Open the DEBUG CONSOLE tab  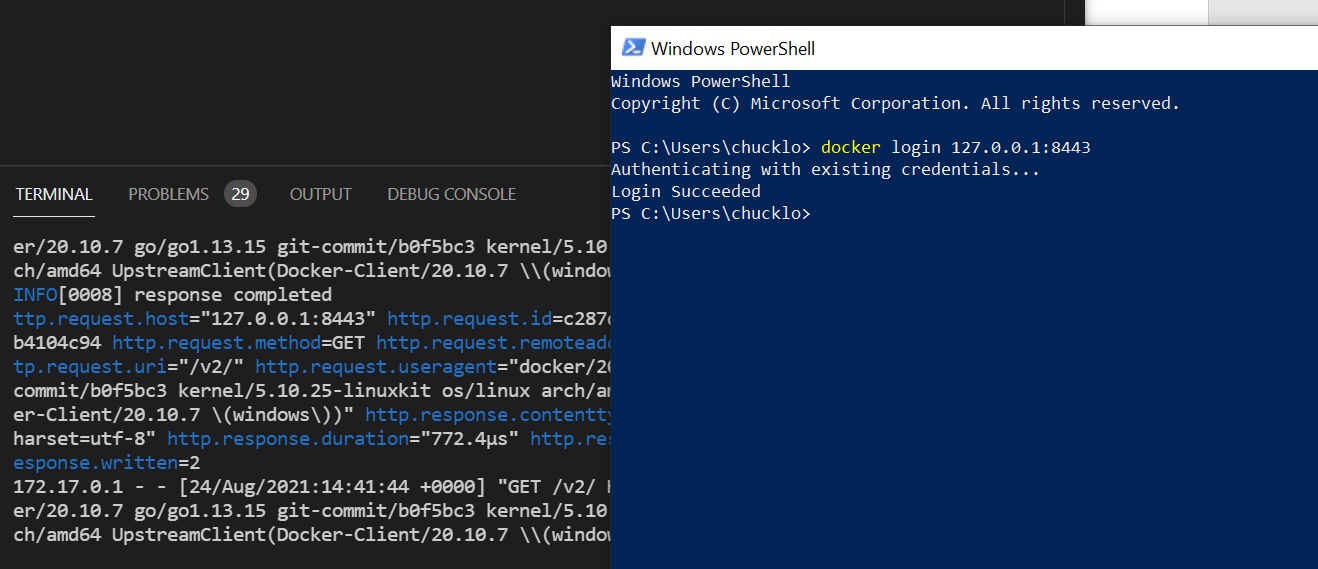(x=451, y=194)
